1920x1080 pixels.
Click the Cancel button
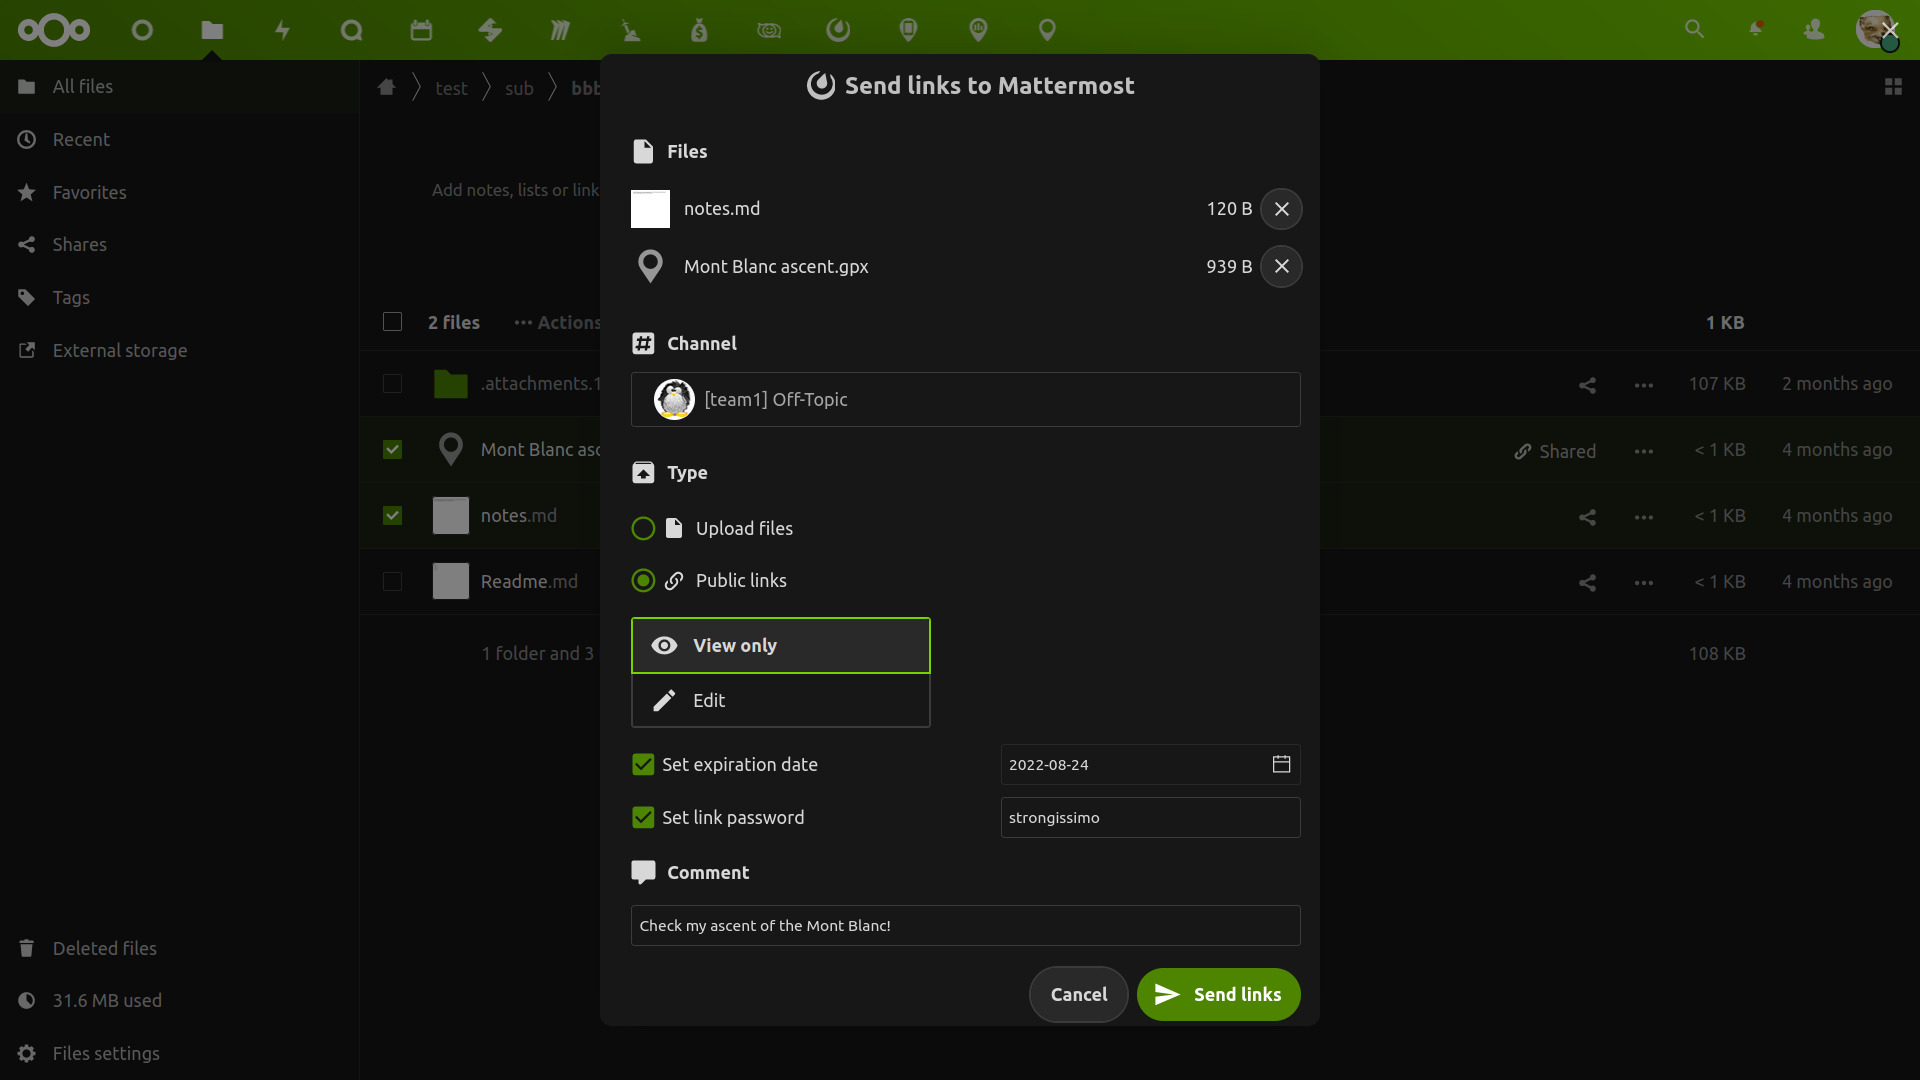click(x=1078, y=994)
